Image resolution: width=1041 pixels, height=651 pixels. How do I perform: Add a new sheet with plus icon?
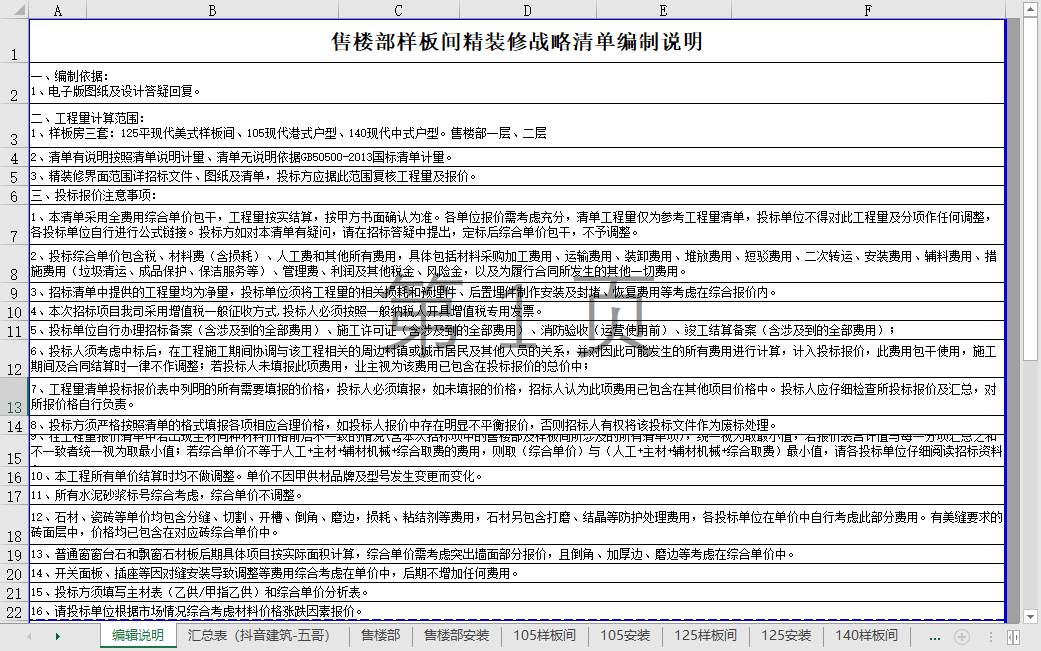(x=961, y=637)
